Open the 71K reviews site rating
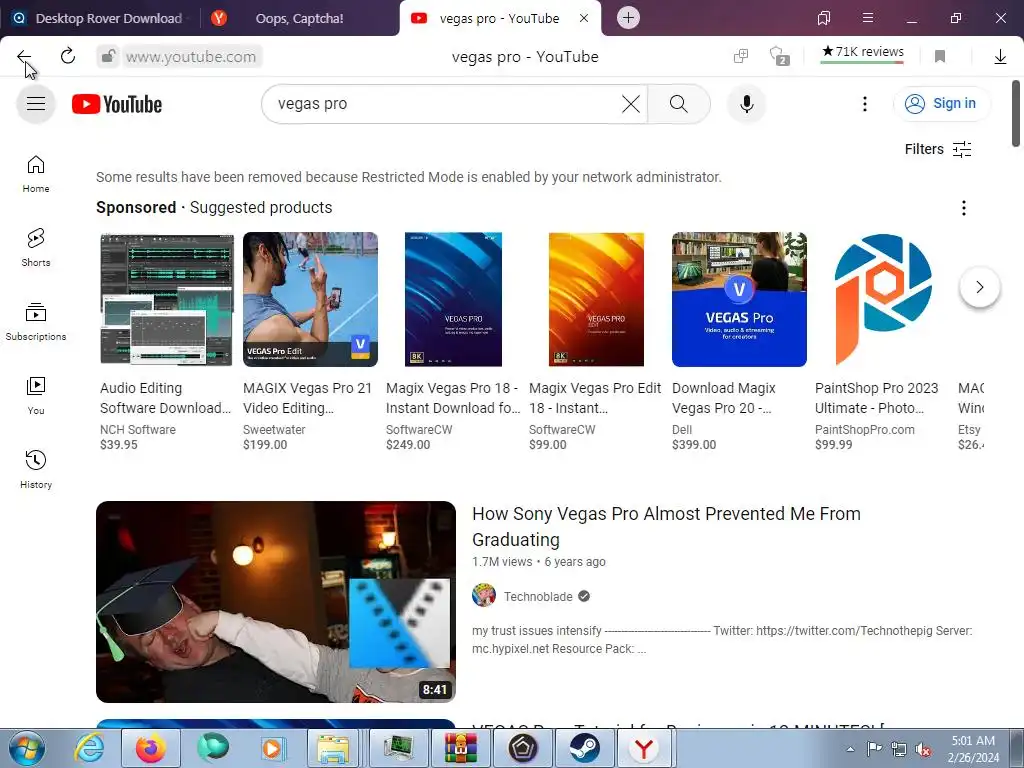The image size is (1024, 768). pos(863,52)
